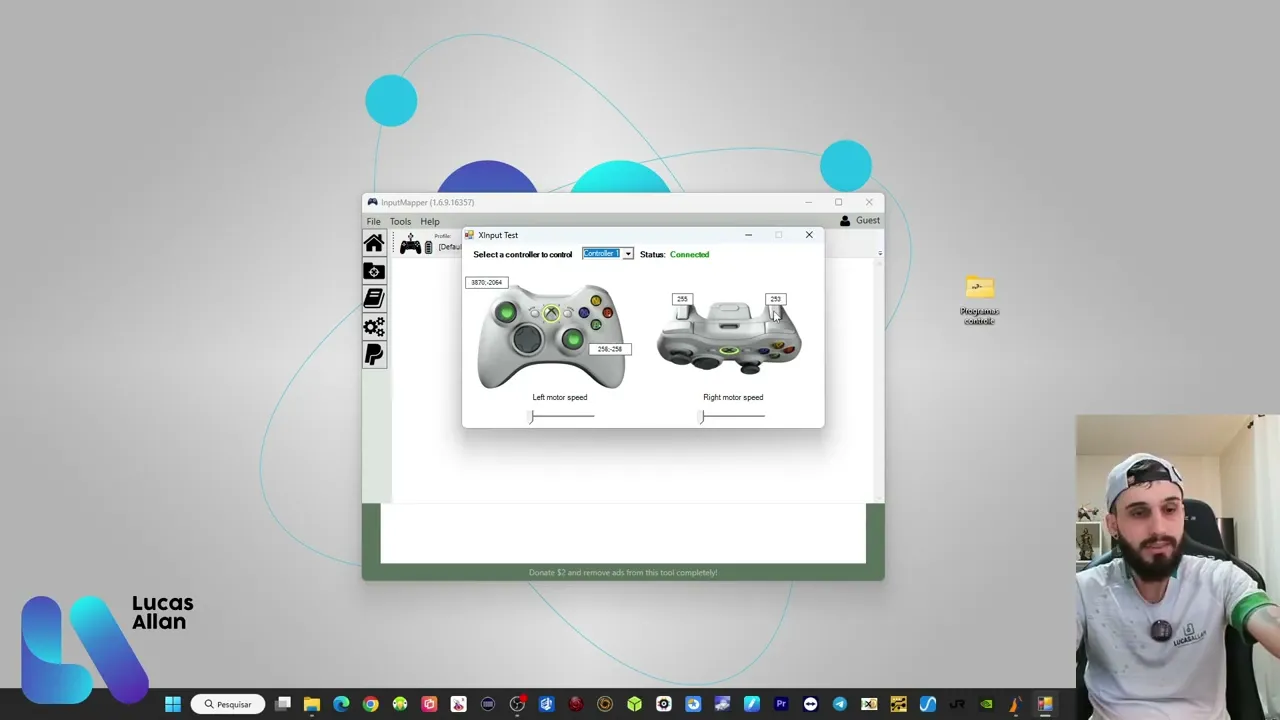Click the yellow Y button on front controller
1280x720 pixels.
[596, 300]
